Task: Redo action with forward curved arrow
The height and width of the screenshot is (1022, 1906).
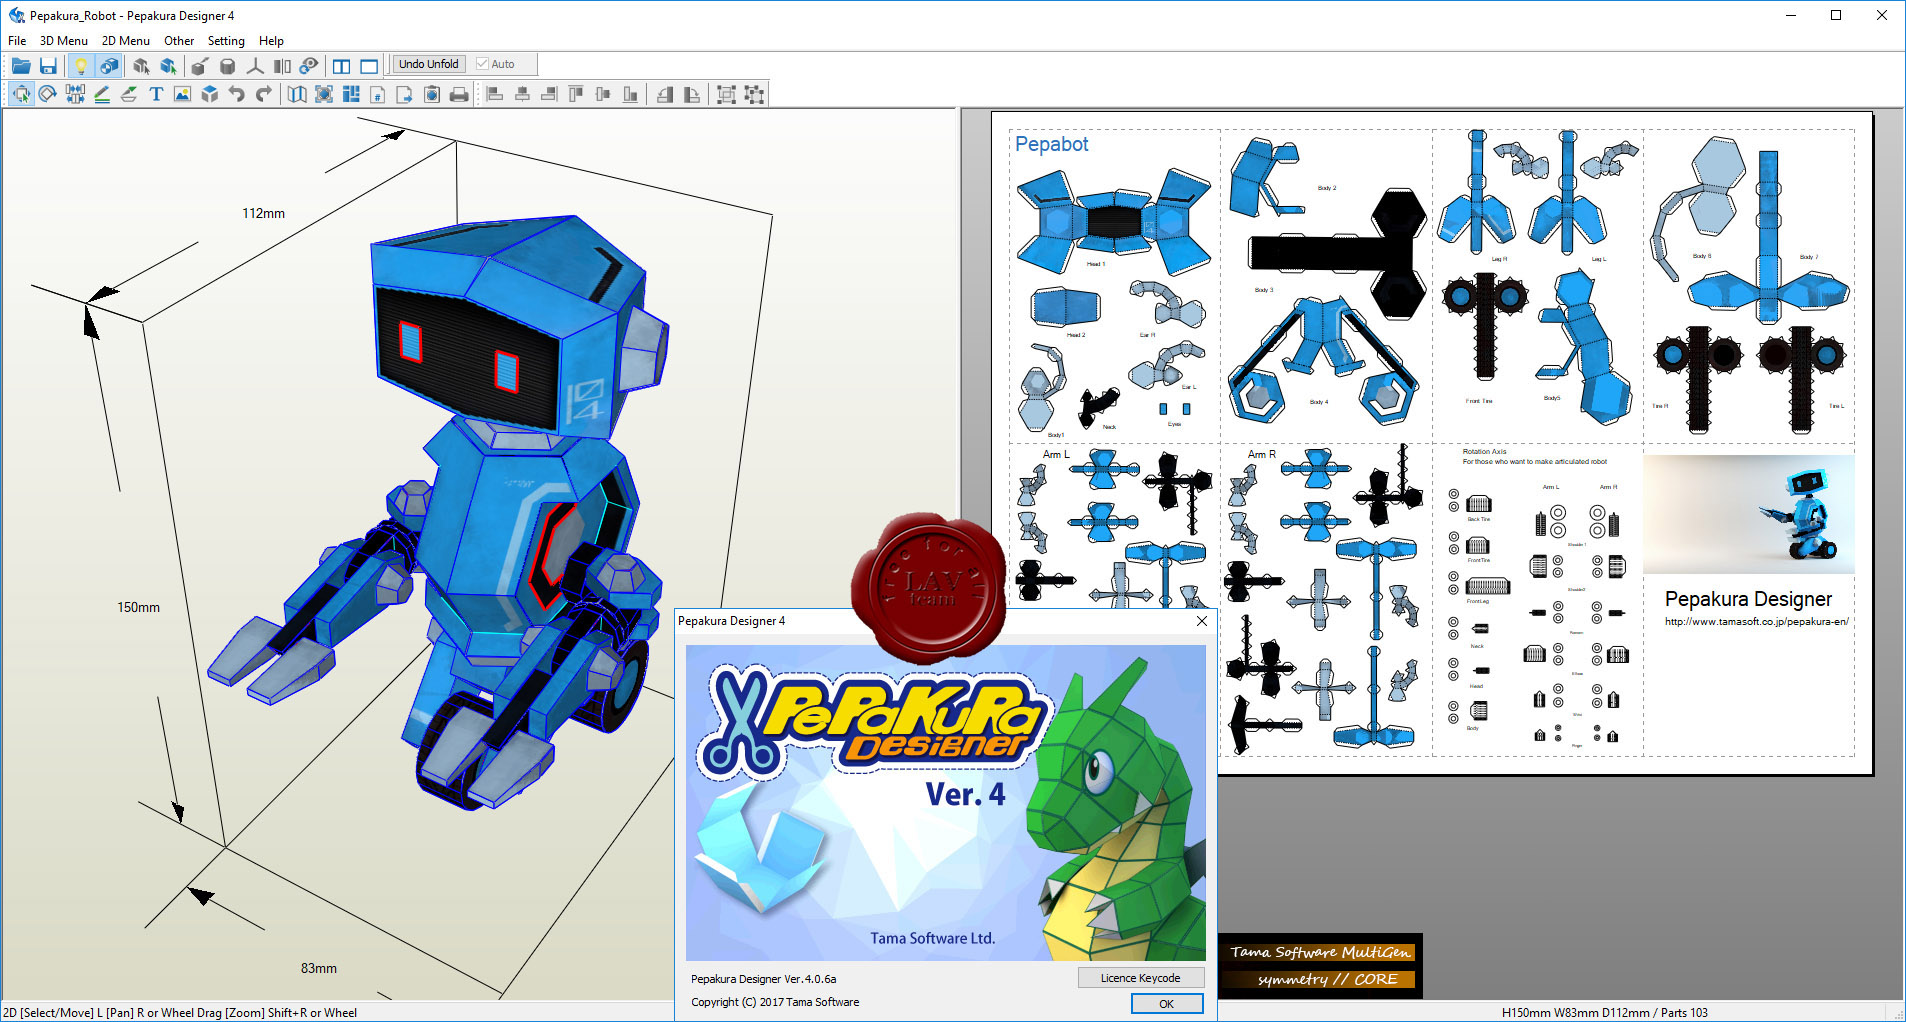Action: pyautogui.click(x=264, y=94)
